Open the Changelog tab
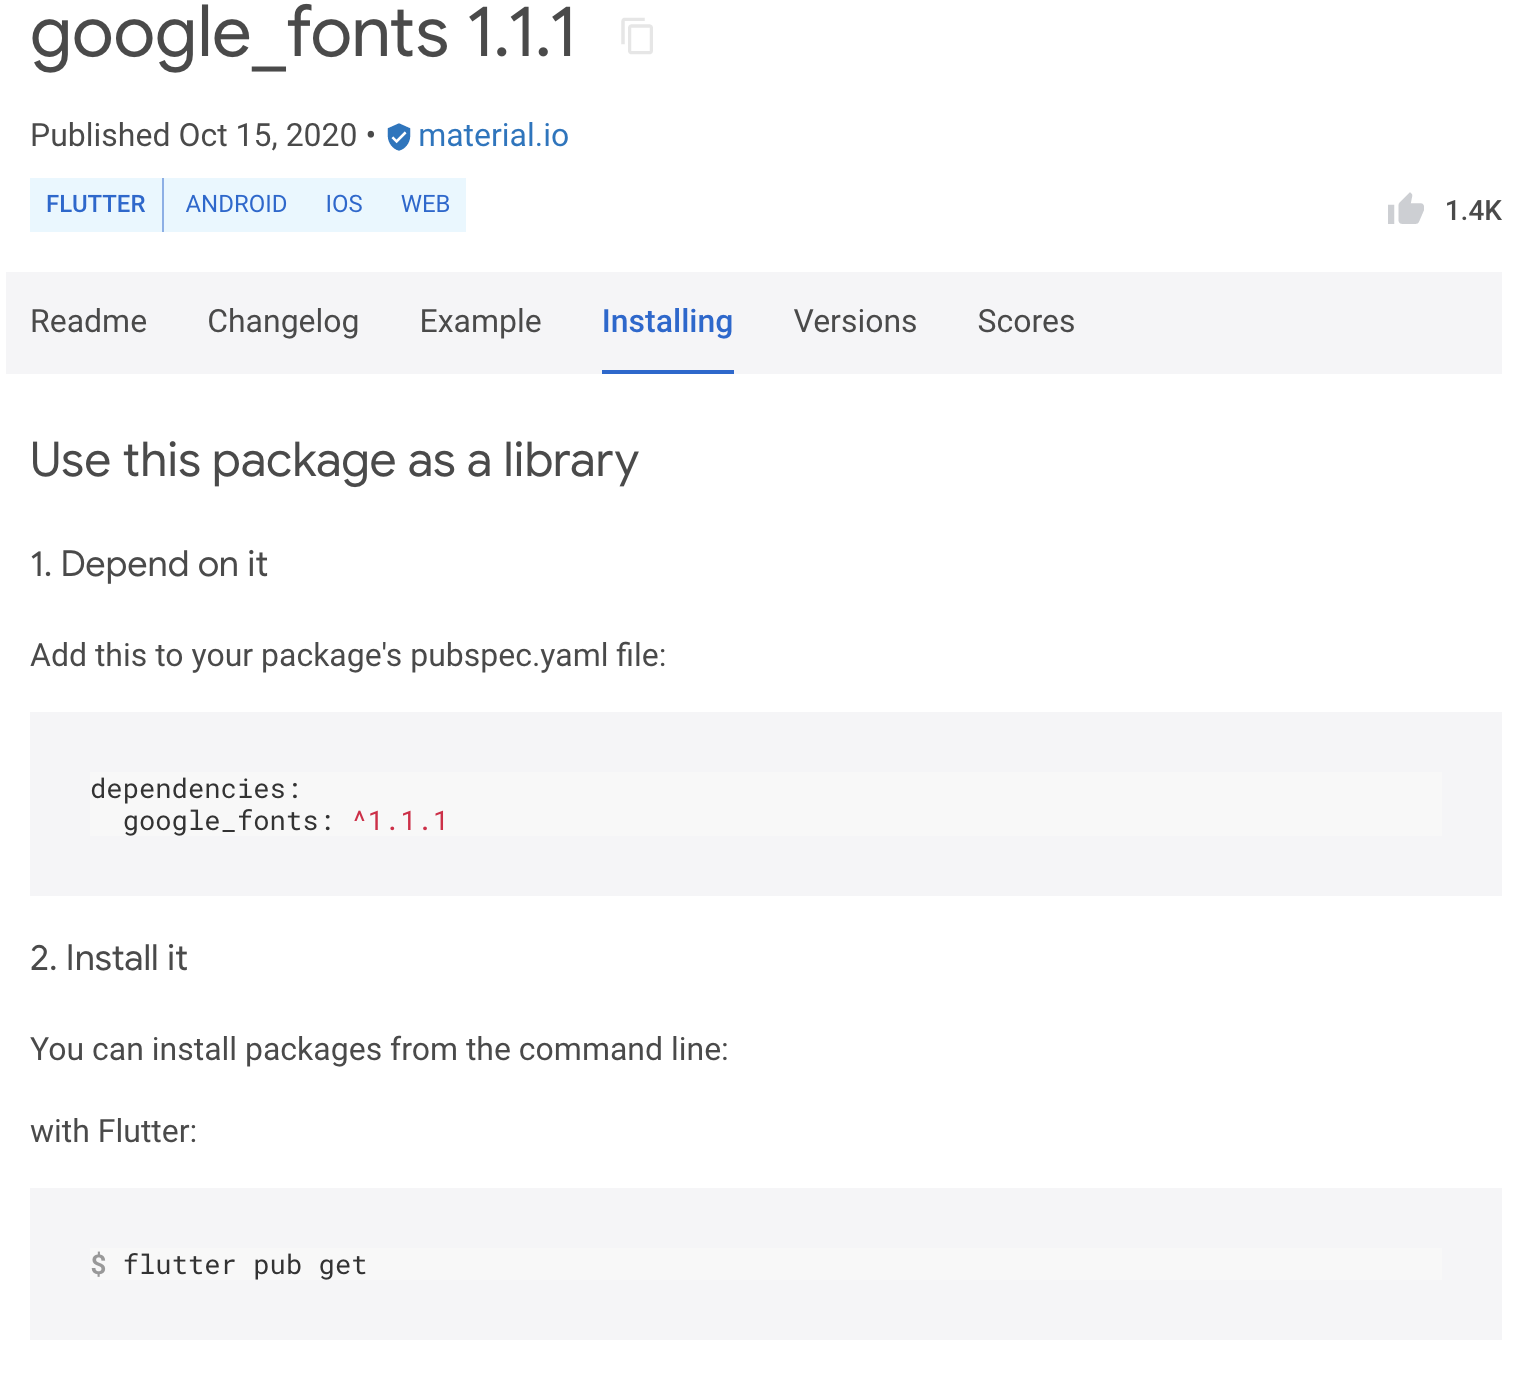This screenshot has height=1376, width=1518. [x=283, y=322]
